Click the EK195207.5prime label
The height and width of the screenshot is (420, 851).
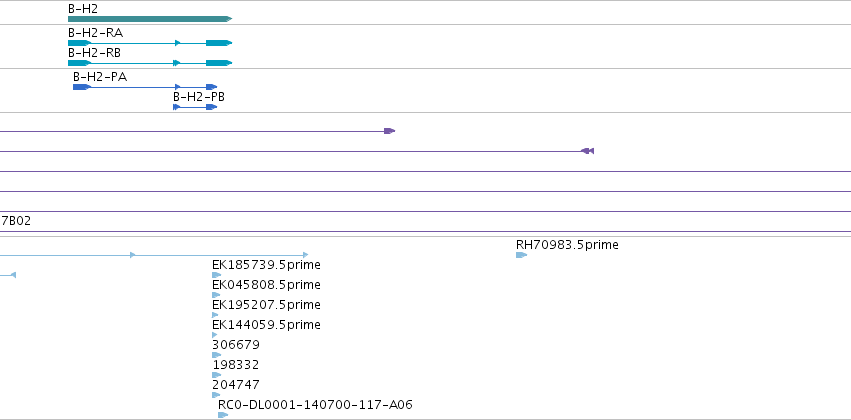pos(266,305)
